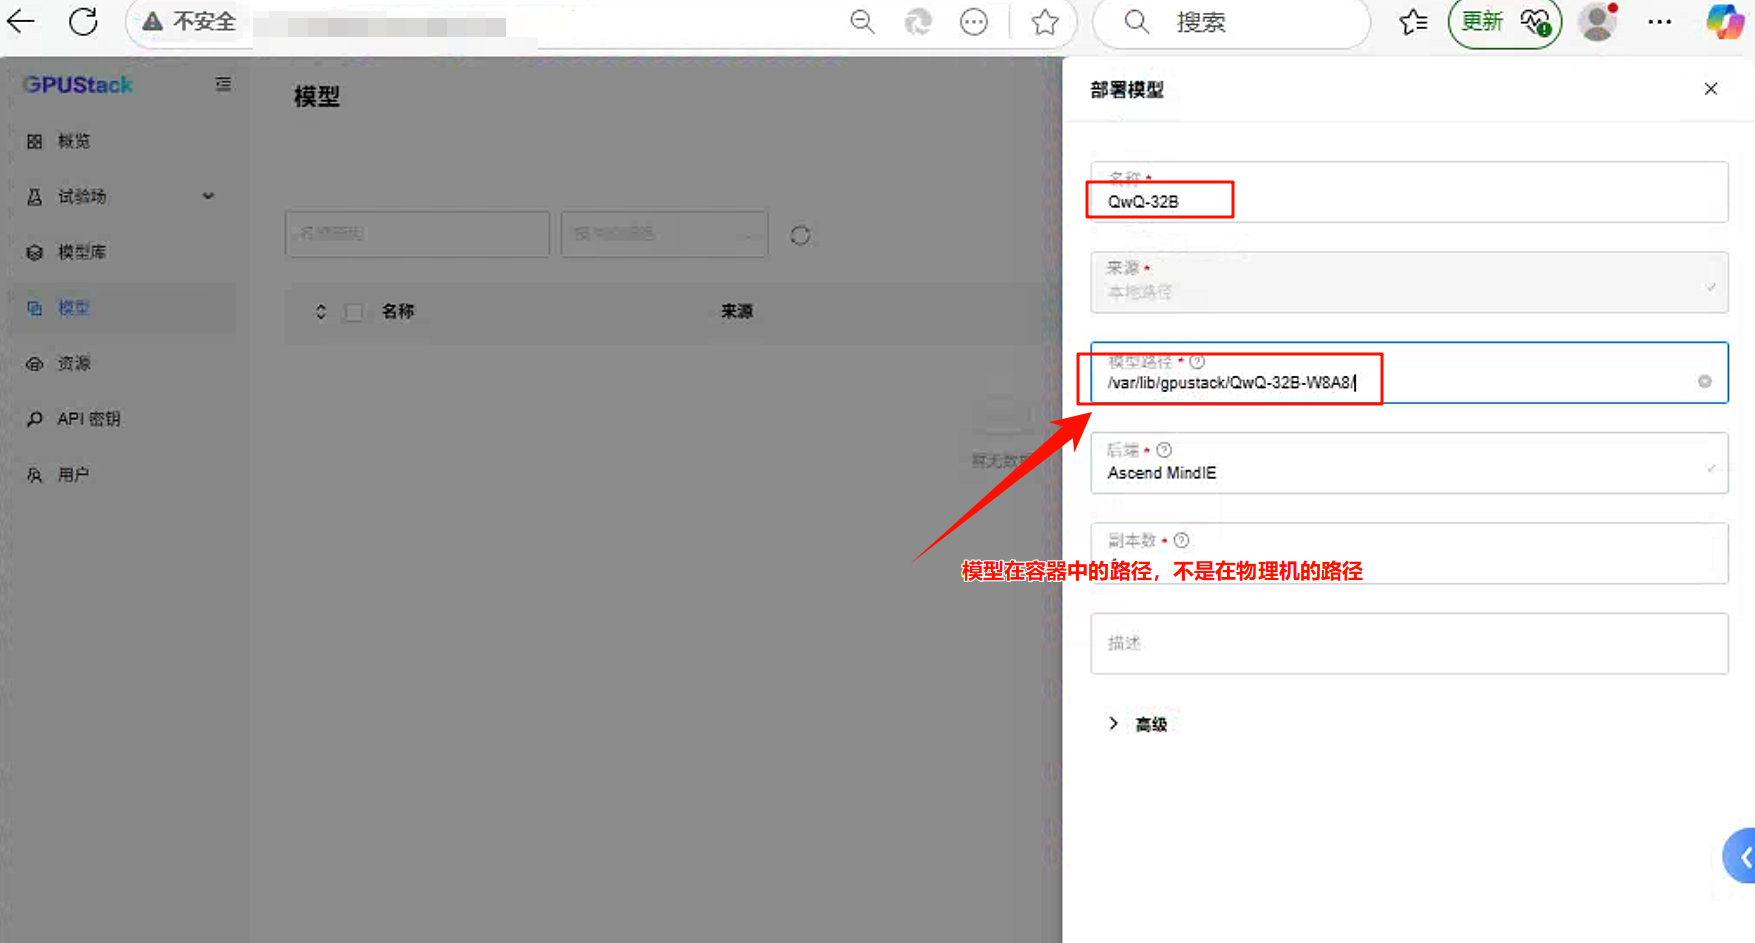Close the 部署模型 drawer
1755x943 pixels.
point(1711,89)
